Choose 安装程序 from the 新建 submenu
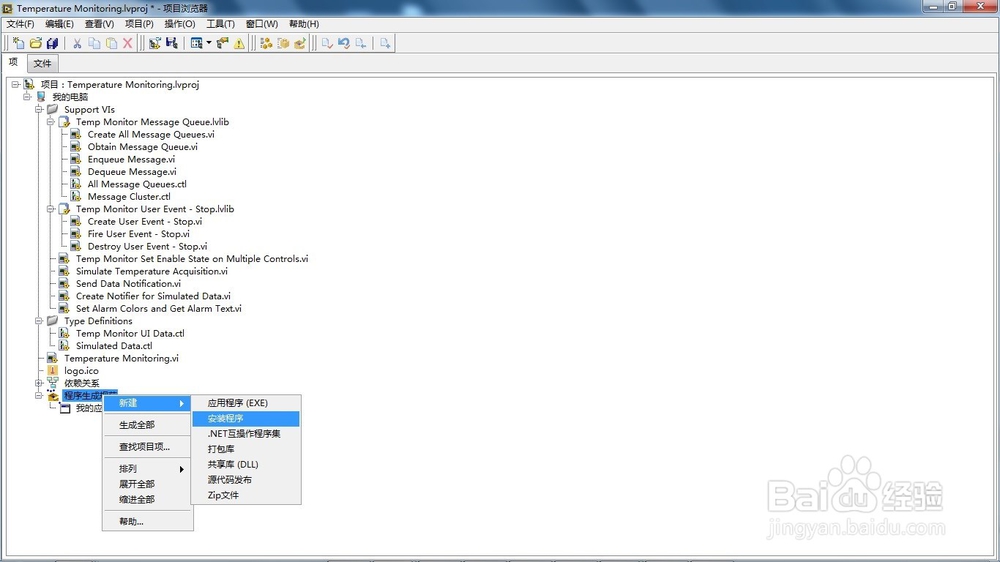This screenshot has height=562, width=1000. (x=246, y=418)
